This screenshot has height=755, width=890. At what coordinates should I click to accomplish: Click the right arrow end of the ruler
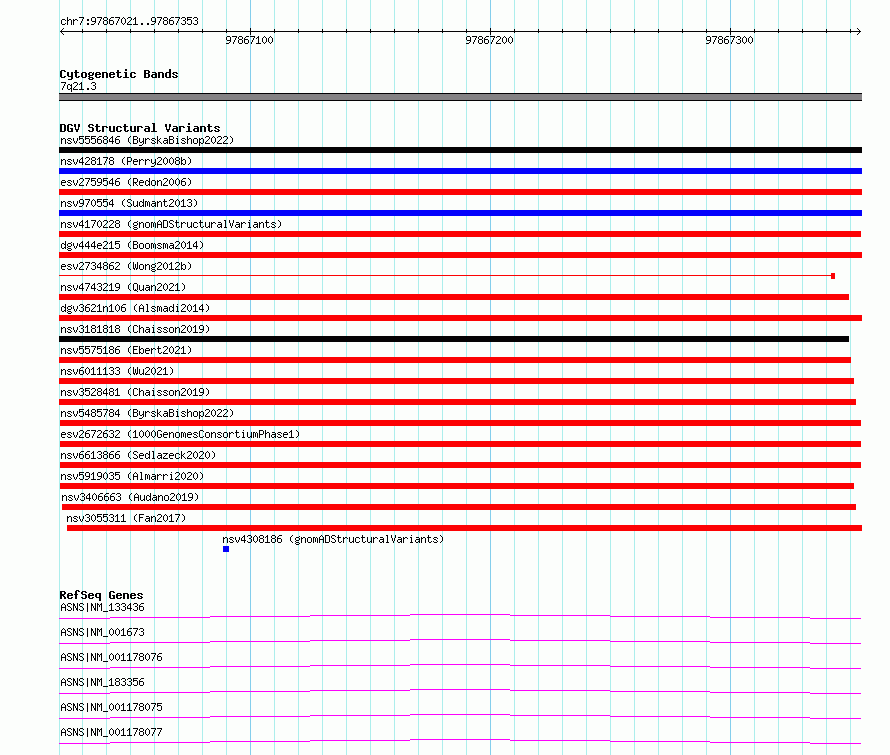tap(858, 31)
